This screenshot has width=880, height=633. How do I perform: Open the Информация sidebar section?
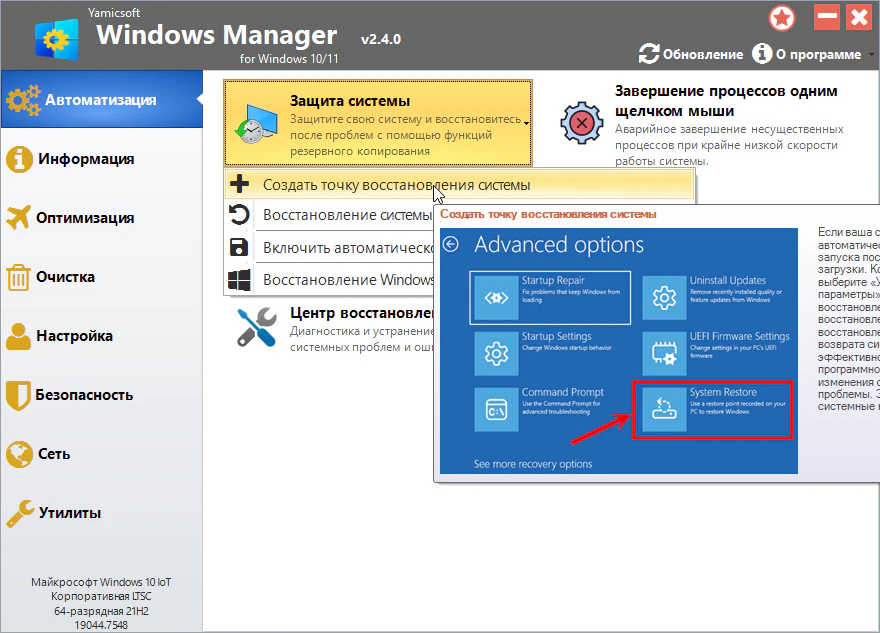coord(102,159)
